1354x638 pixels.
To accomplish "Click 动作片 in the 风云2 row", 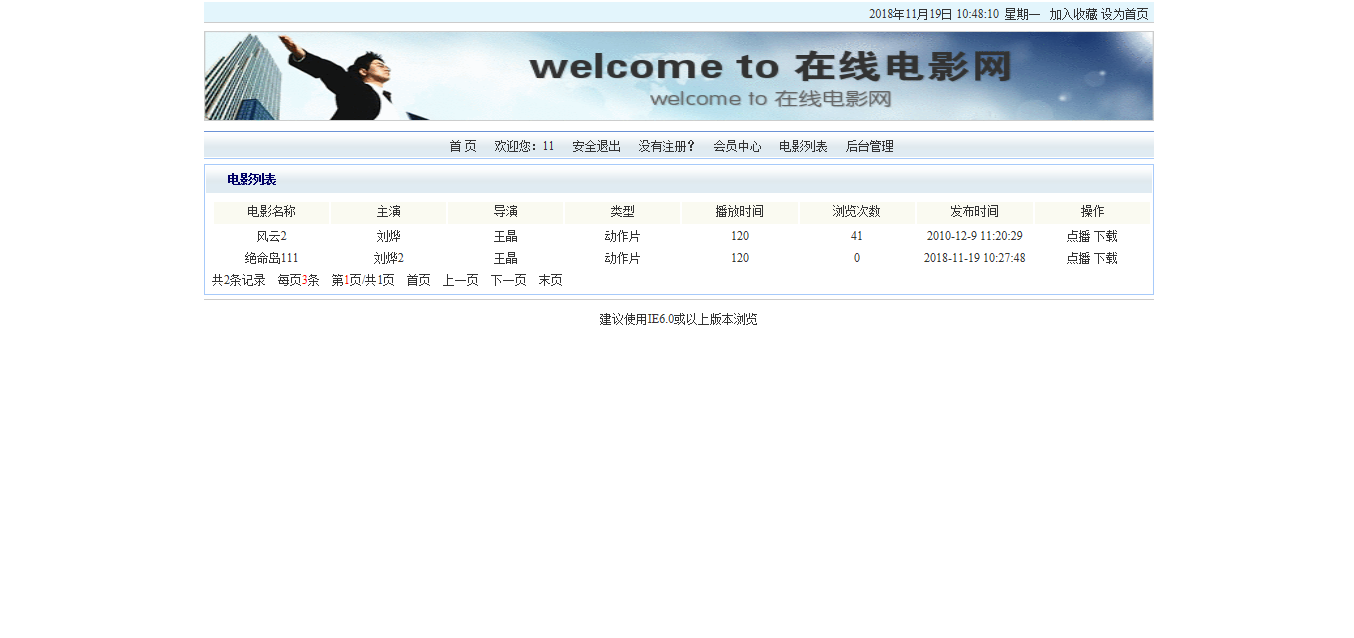I will tap(623, 236).
